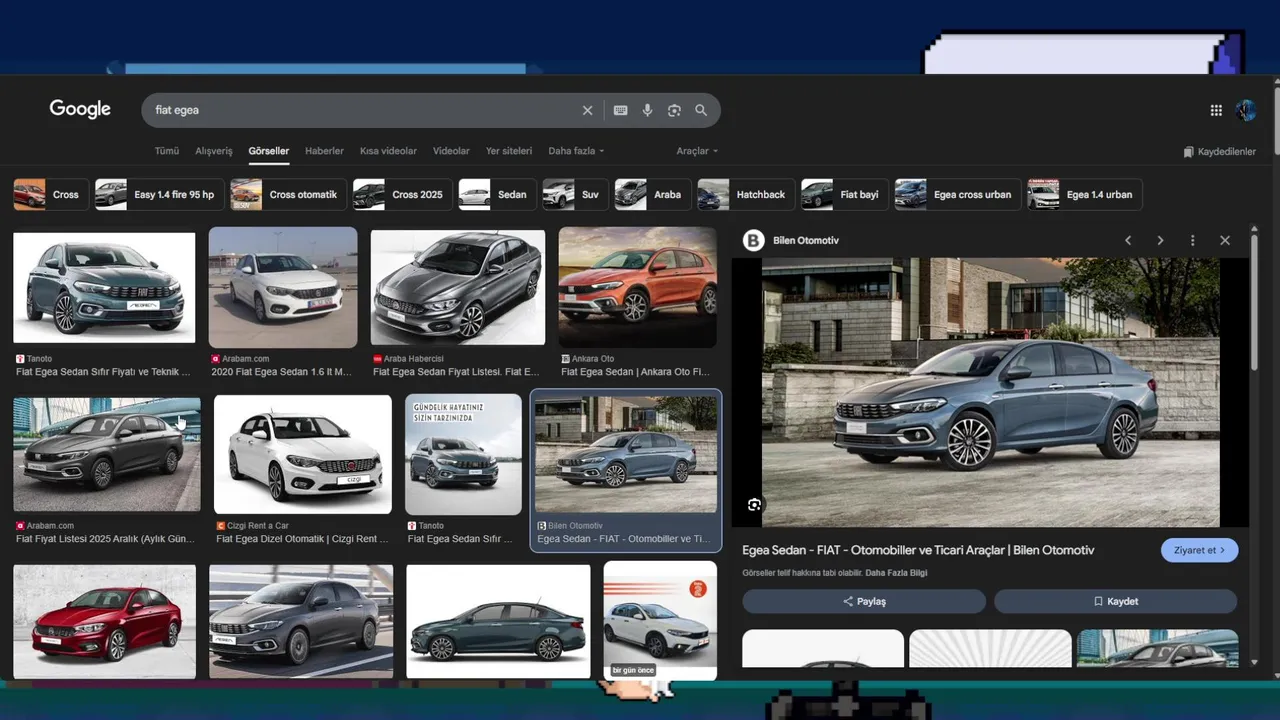1280x720 pixels.
Task: Select the Egea cross urban chip
Action: tap(958, 194)
